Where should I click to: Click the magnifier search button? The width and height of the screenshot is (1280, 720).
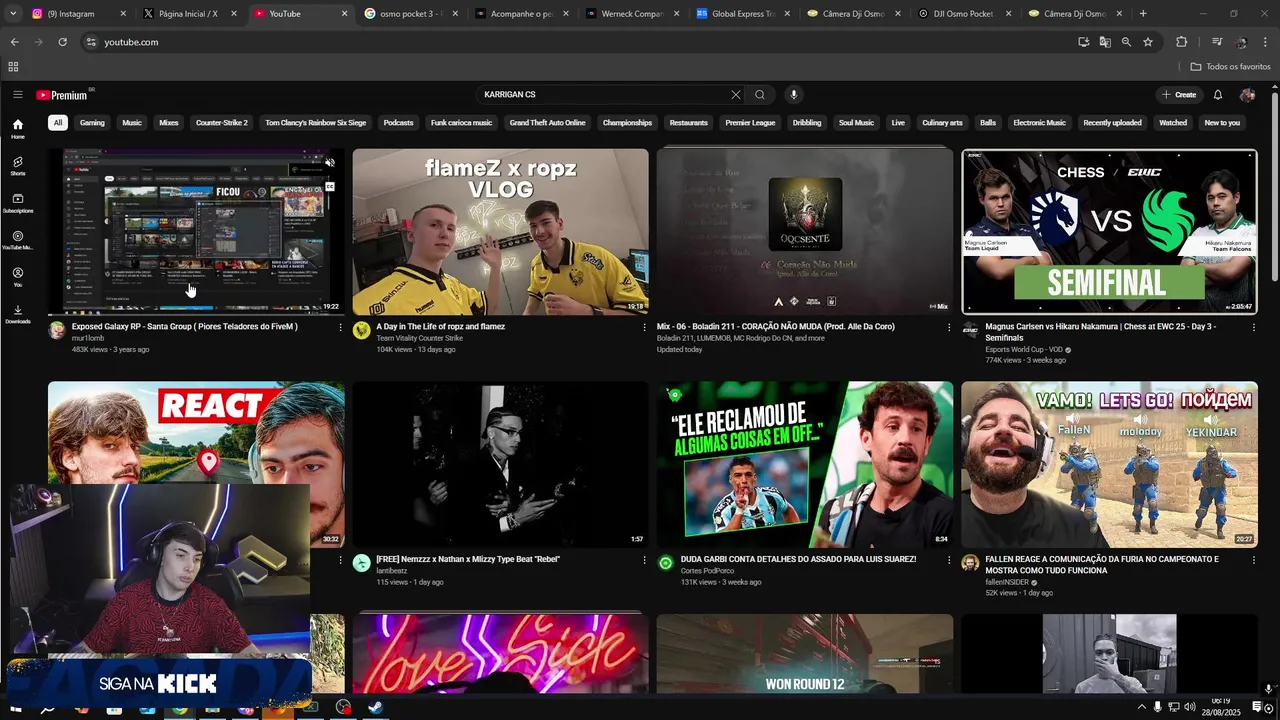pos(760,95)
